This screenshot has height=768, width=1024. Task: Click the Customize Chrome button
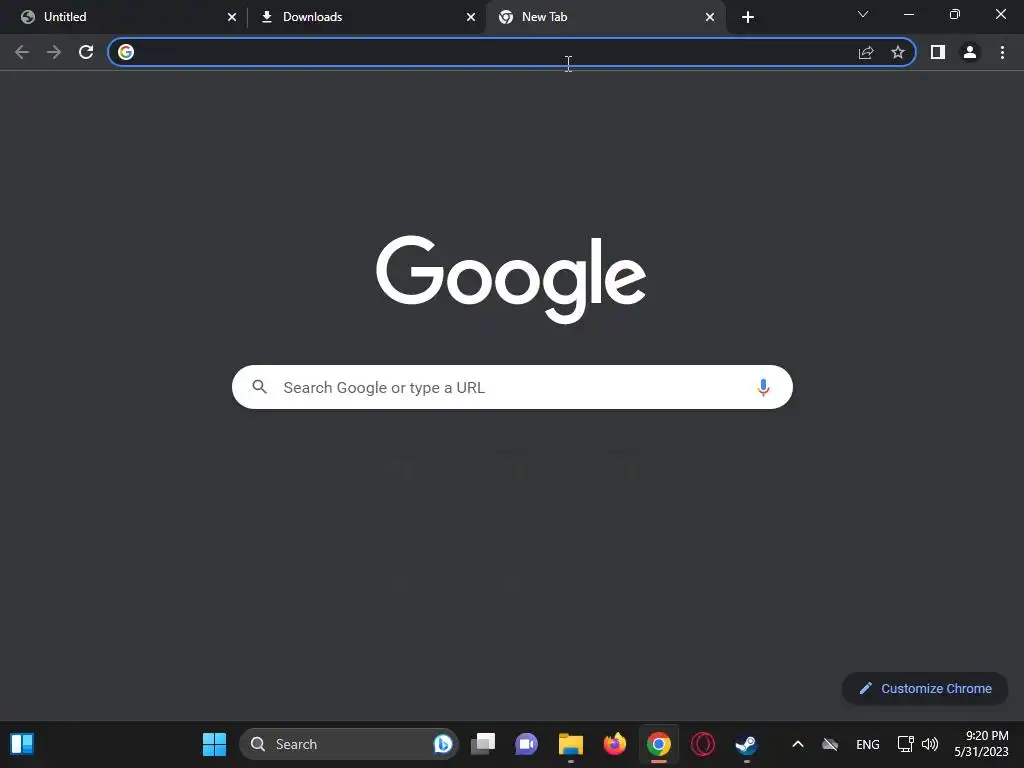(x=925, y=688)
